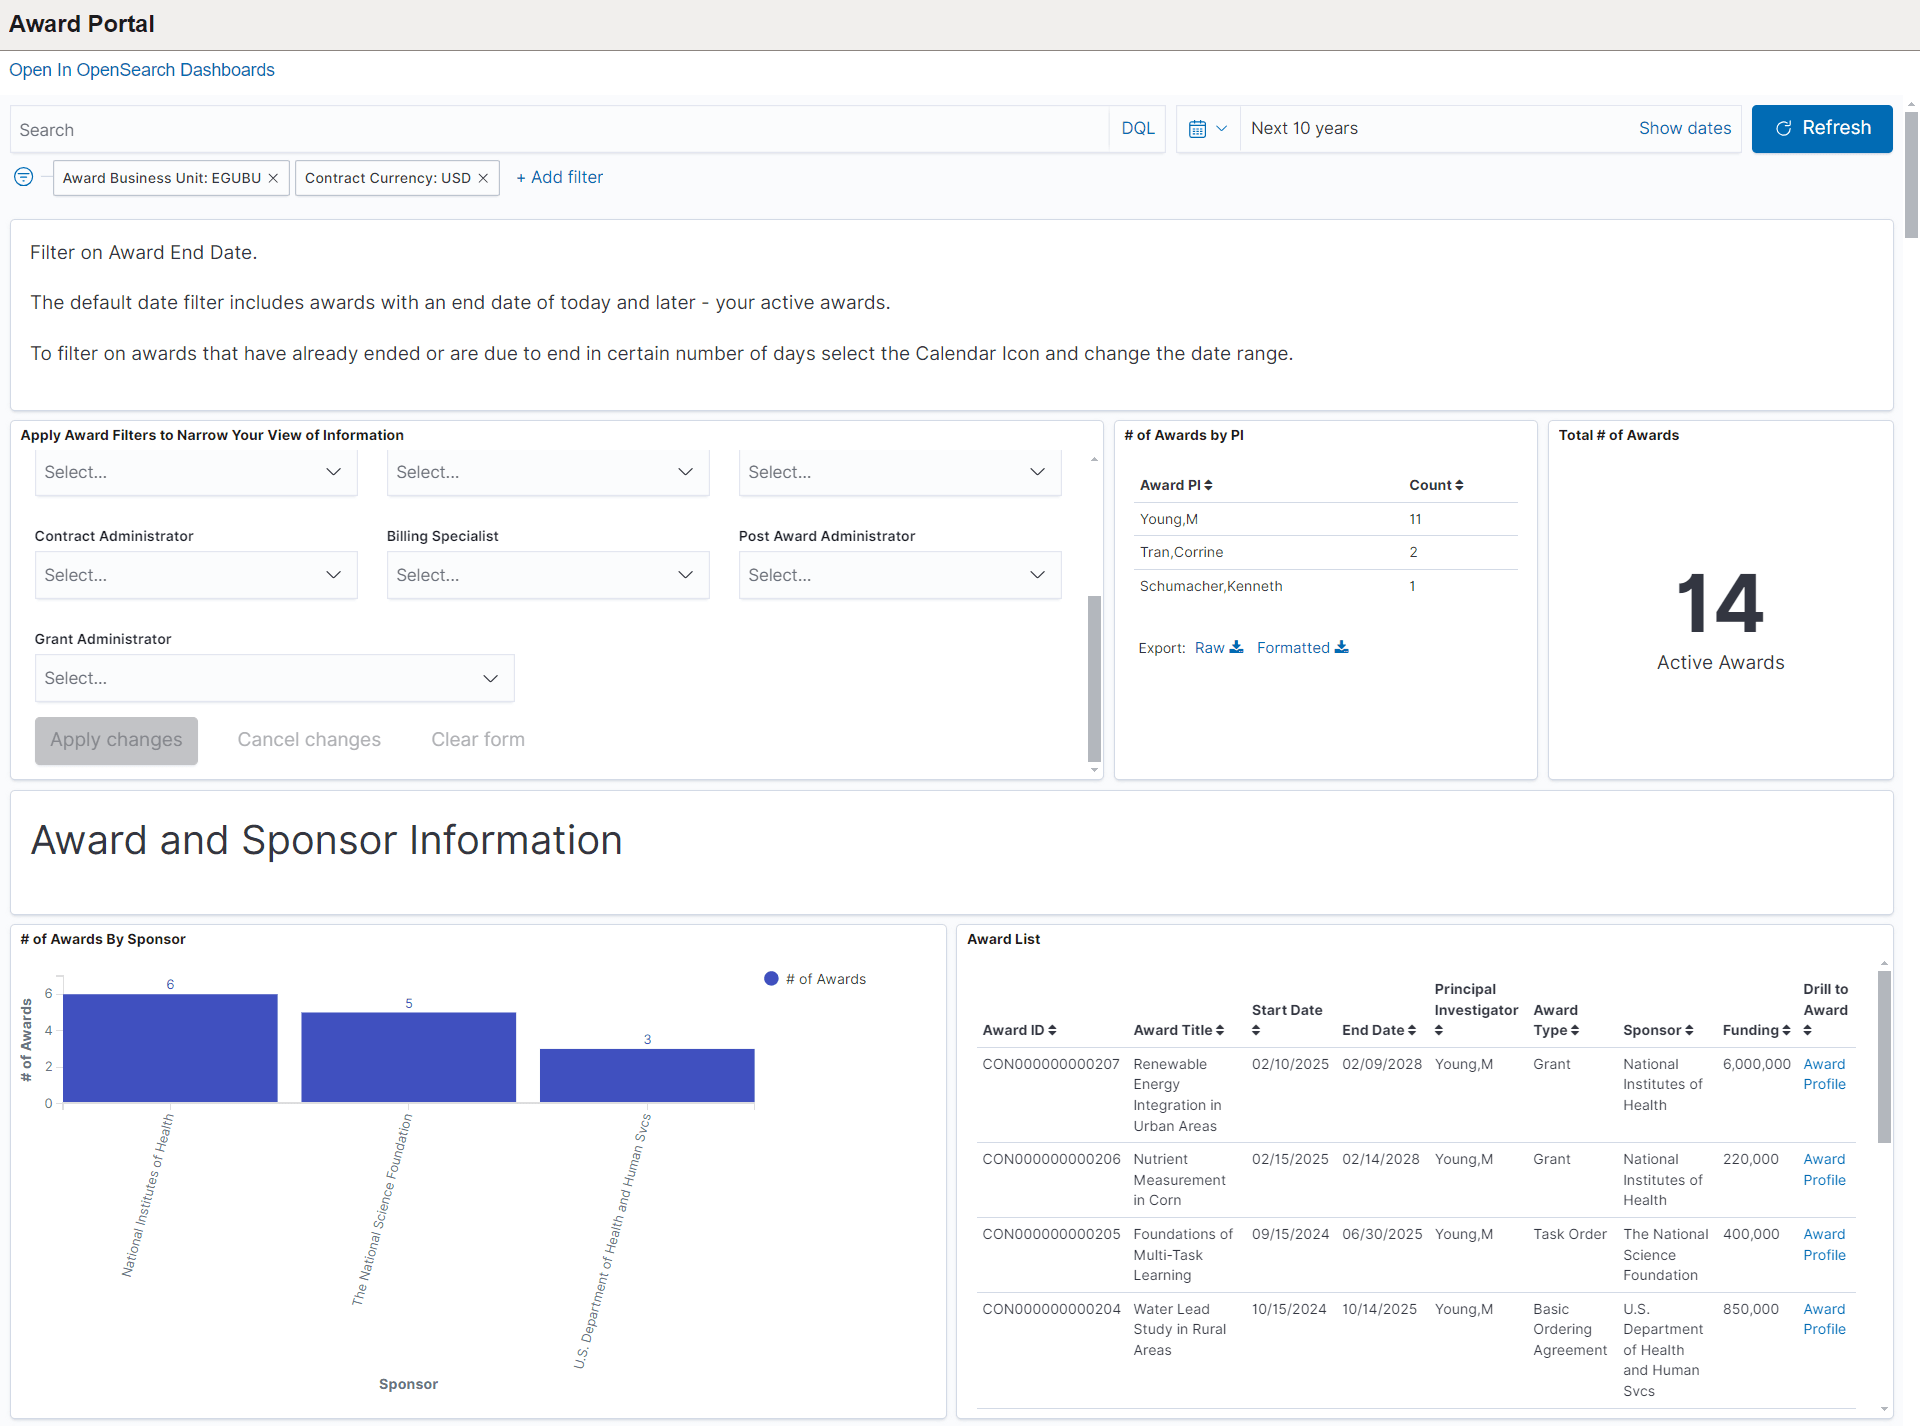Remove the Award Business Unit EGUBU filter
This screenshot has width=1920, height=1426.
tap(273, 178)
